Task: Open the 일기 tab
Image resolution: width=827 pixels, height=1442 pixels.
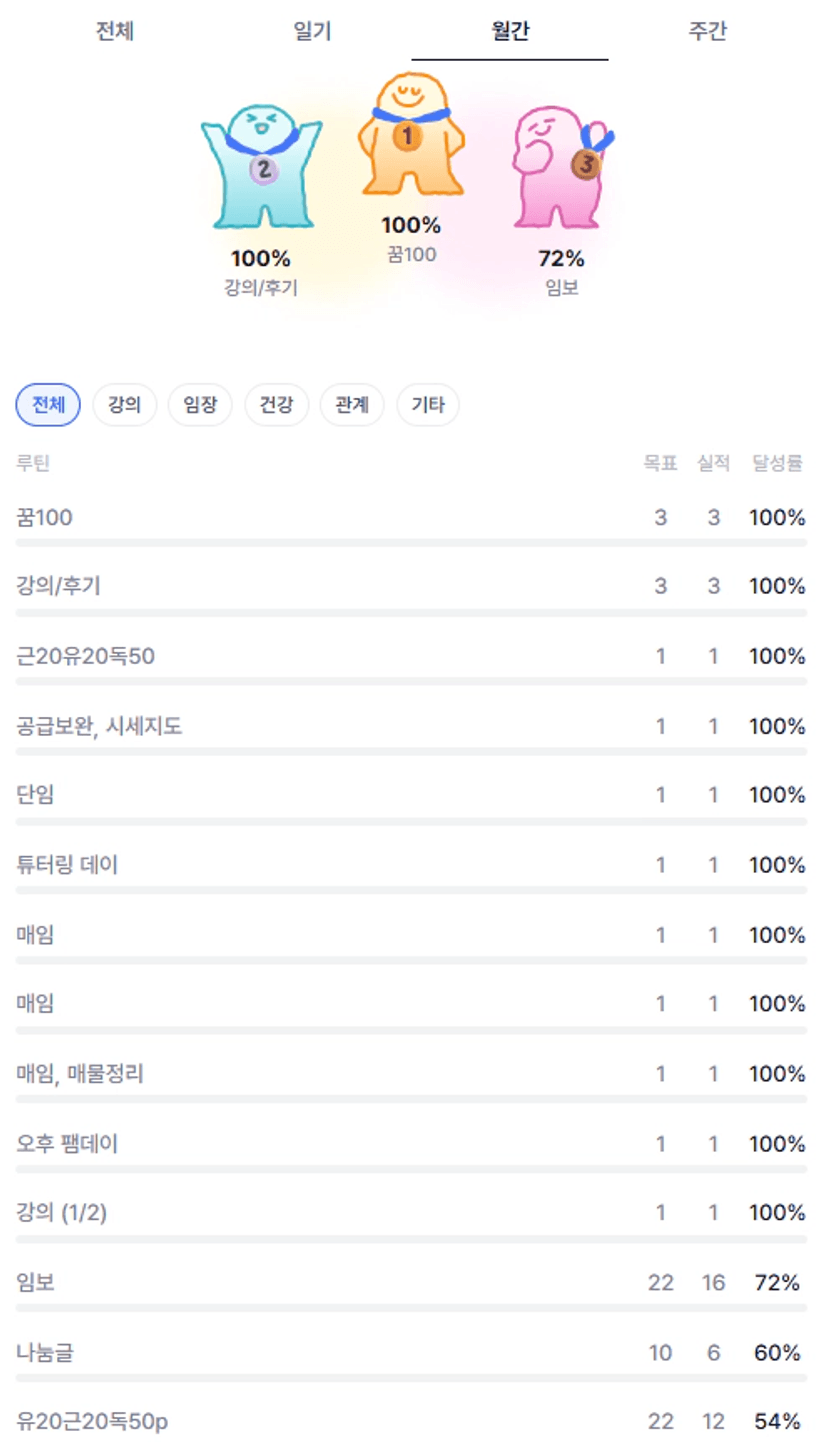Action: tap(312, 32)
